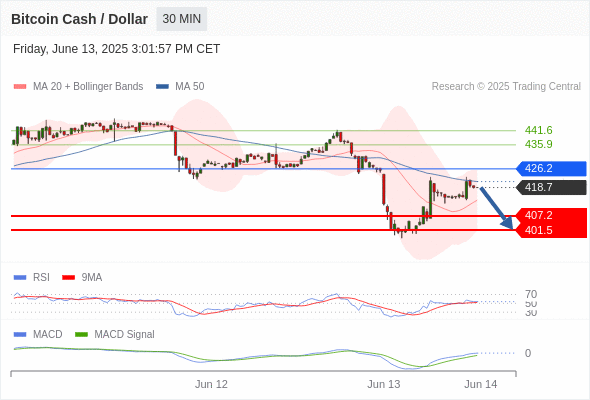The image size is (590, 400).
Task: Click the MACD 0 axis value
Action: click(x=528, y=353)
